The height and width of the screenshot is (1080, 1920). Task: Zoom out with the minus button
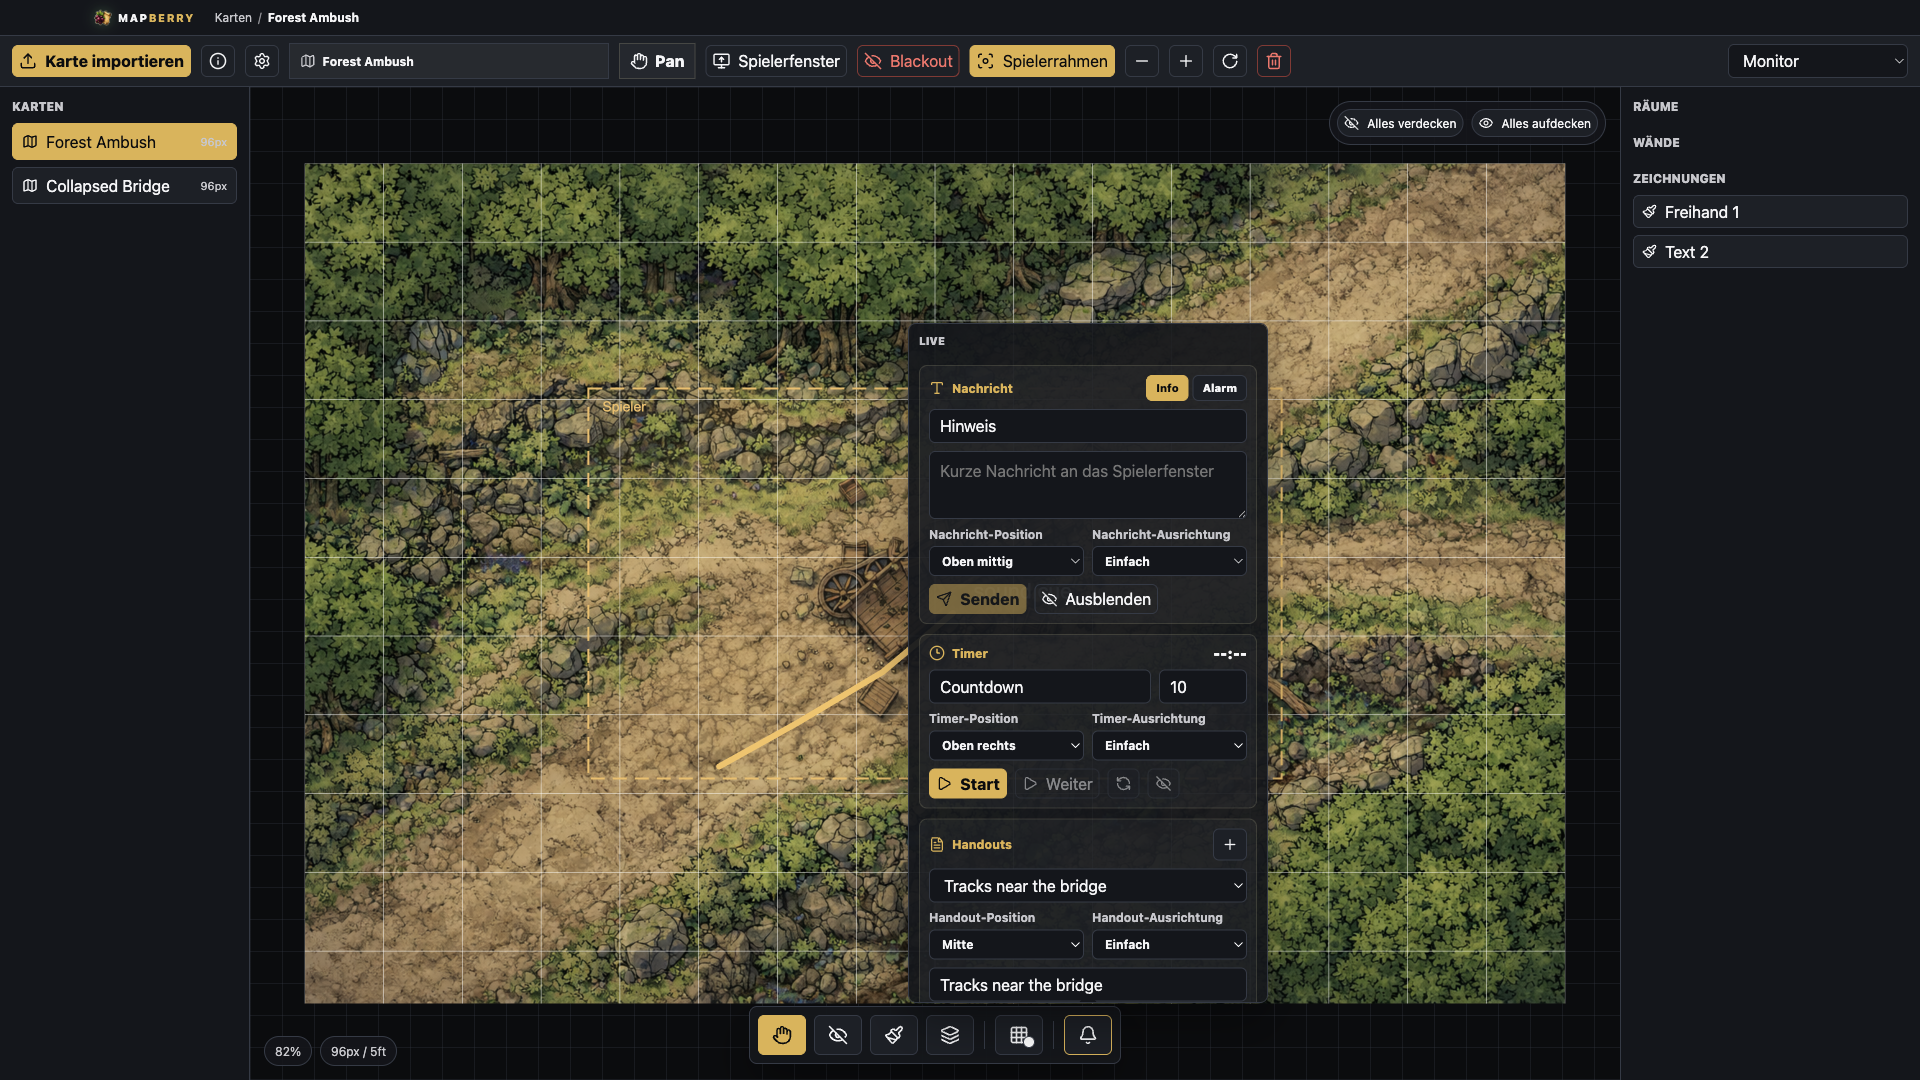pyautogui.click(x=1142, y=61)
